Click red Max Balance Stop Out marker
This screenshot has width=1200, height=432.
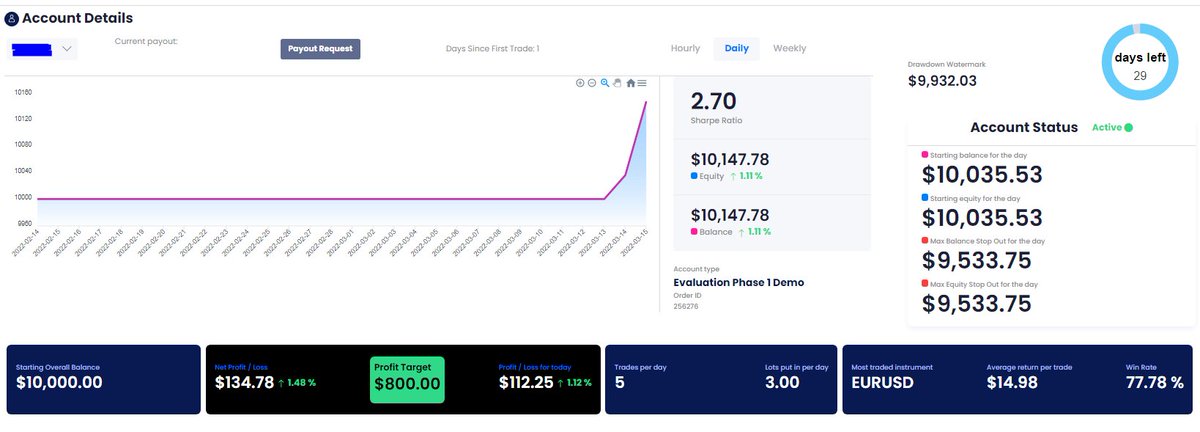[925, 241]
